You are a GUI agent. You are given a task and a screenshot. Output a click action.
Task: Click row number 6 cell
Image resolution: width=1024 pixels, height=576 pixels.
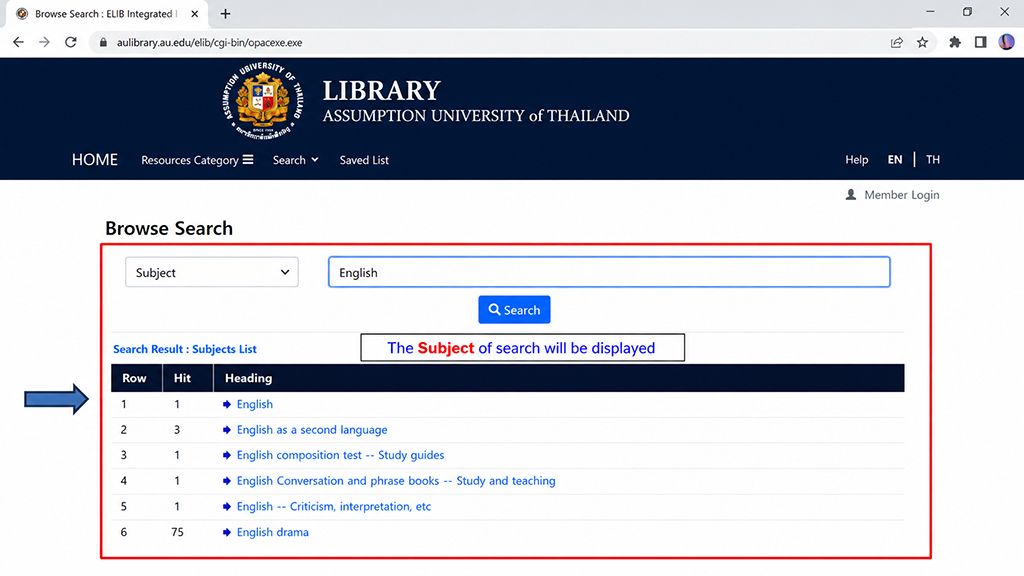click(123, 532)
